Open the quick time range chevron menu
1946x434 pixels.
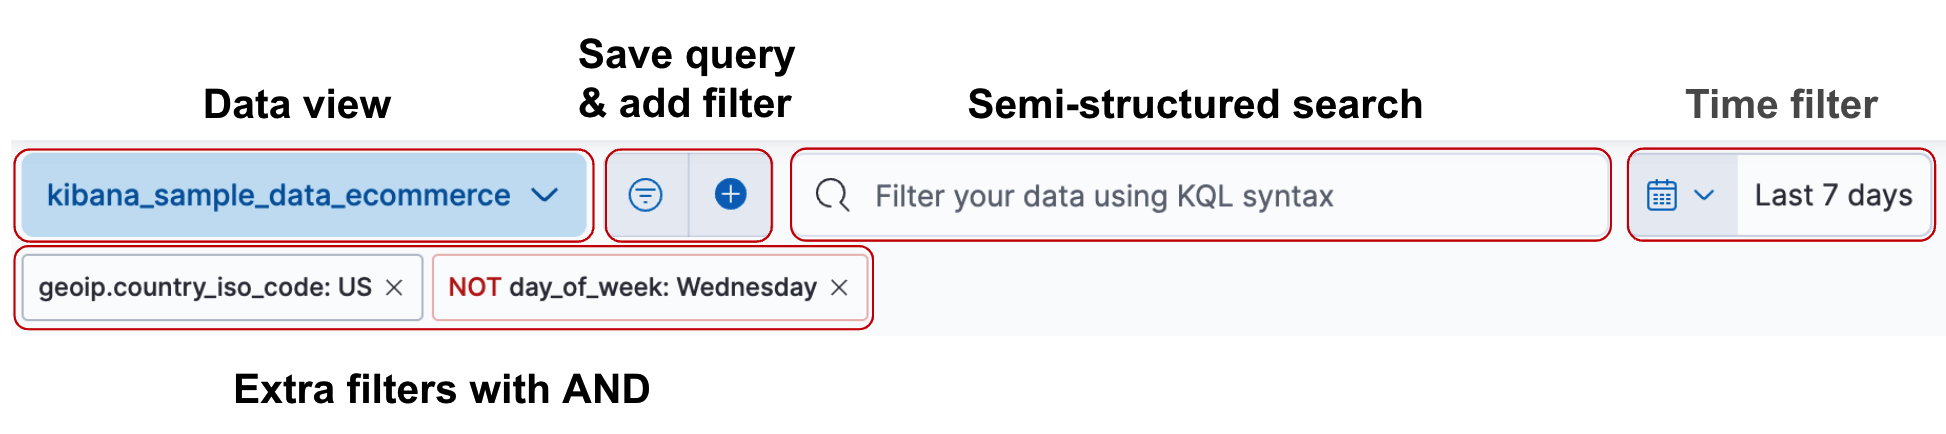coord(1705,195)
